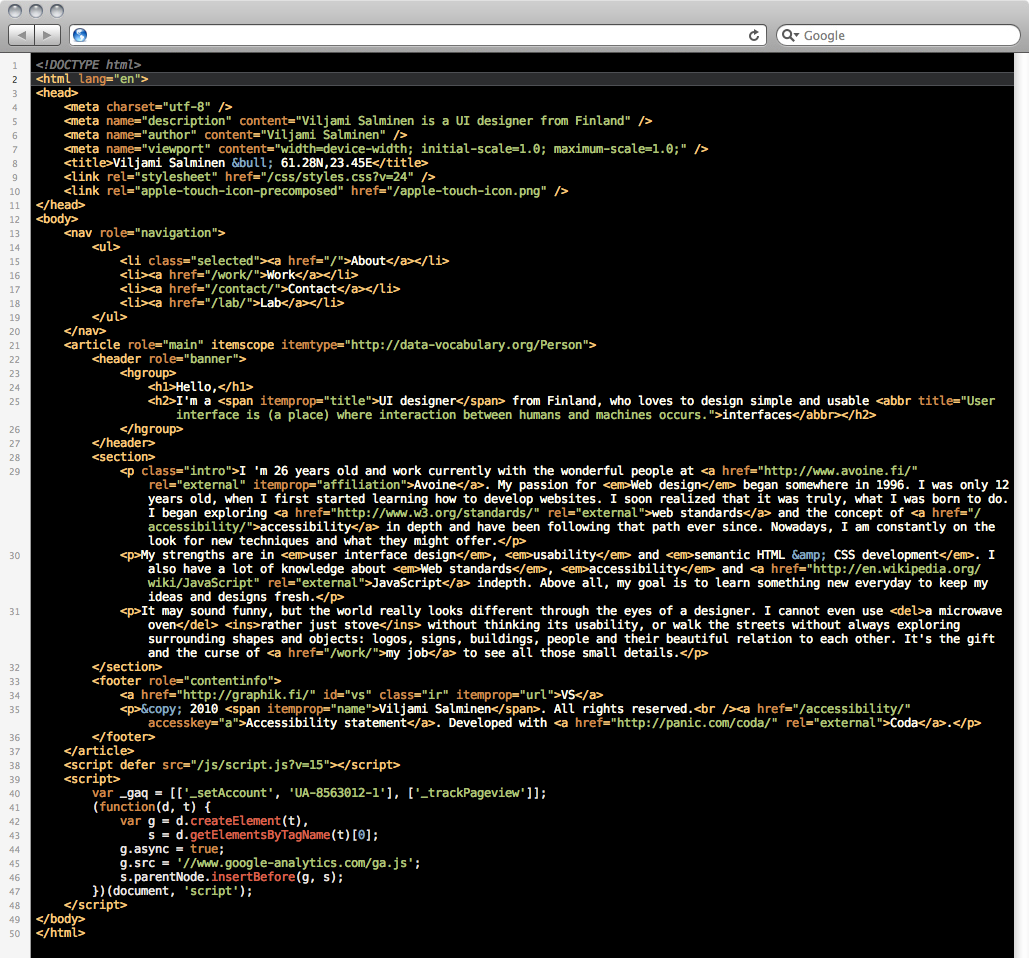Click inside the empty address bar
The width and height of the screenshot is (1029, 958).
(x=418, y=35)
